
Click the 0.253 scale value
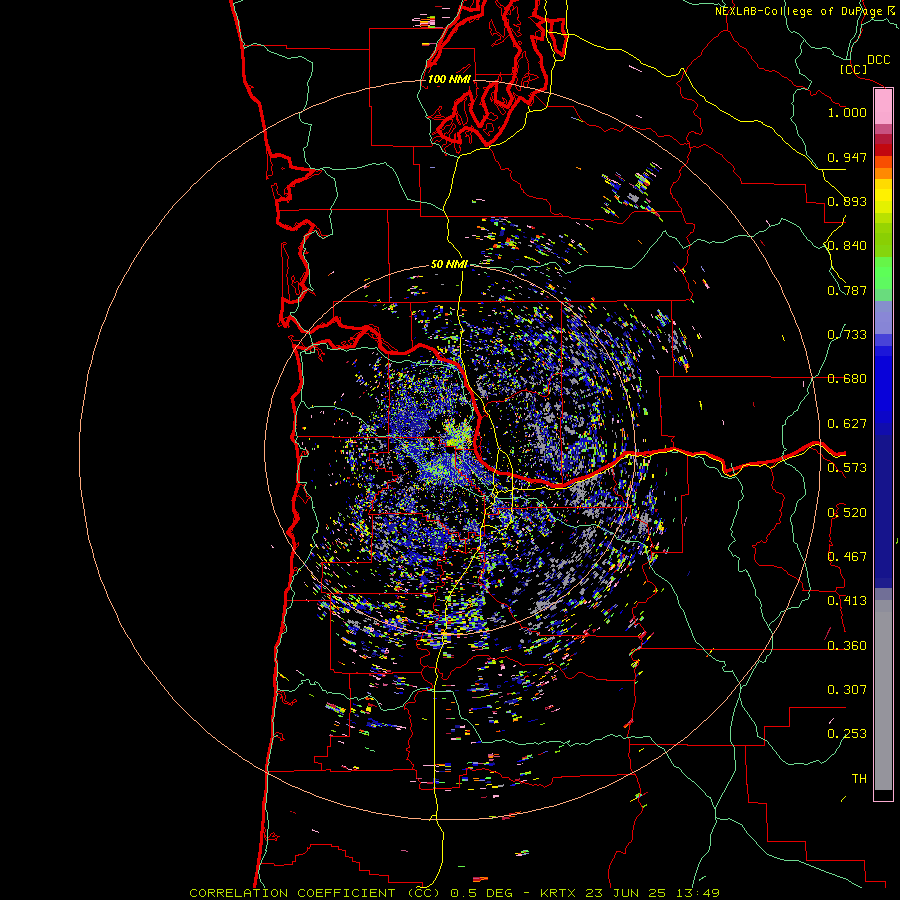847,734
